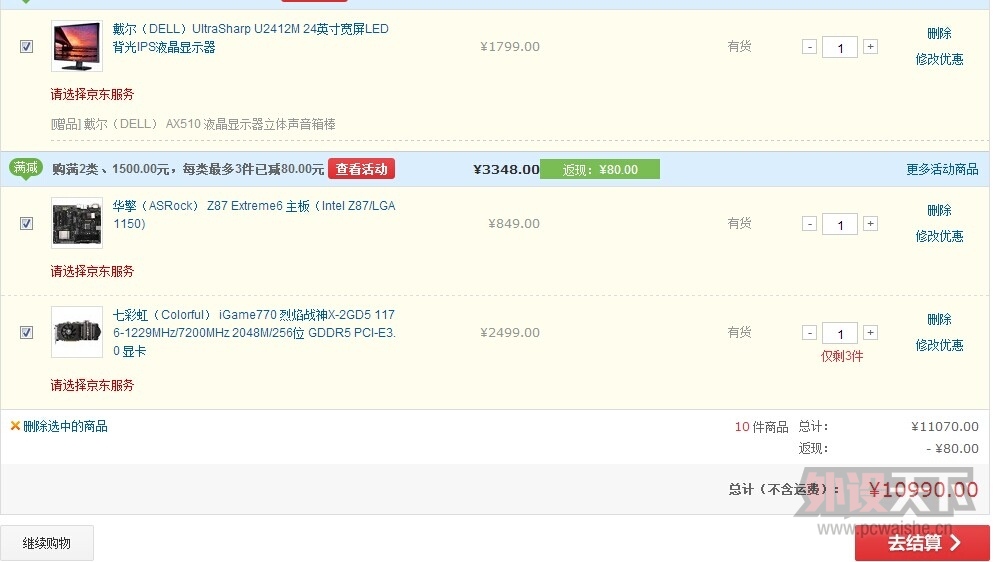Increase quantity of Dell UltraSharp monitor

(870, 46)
